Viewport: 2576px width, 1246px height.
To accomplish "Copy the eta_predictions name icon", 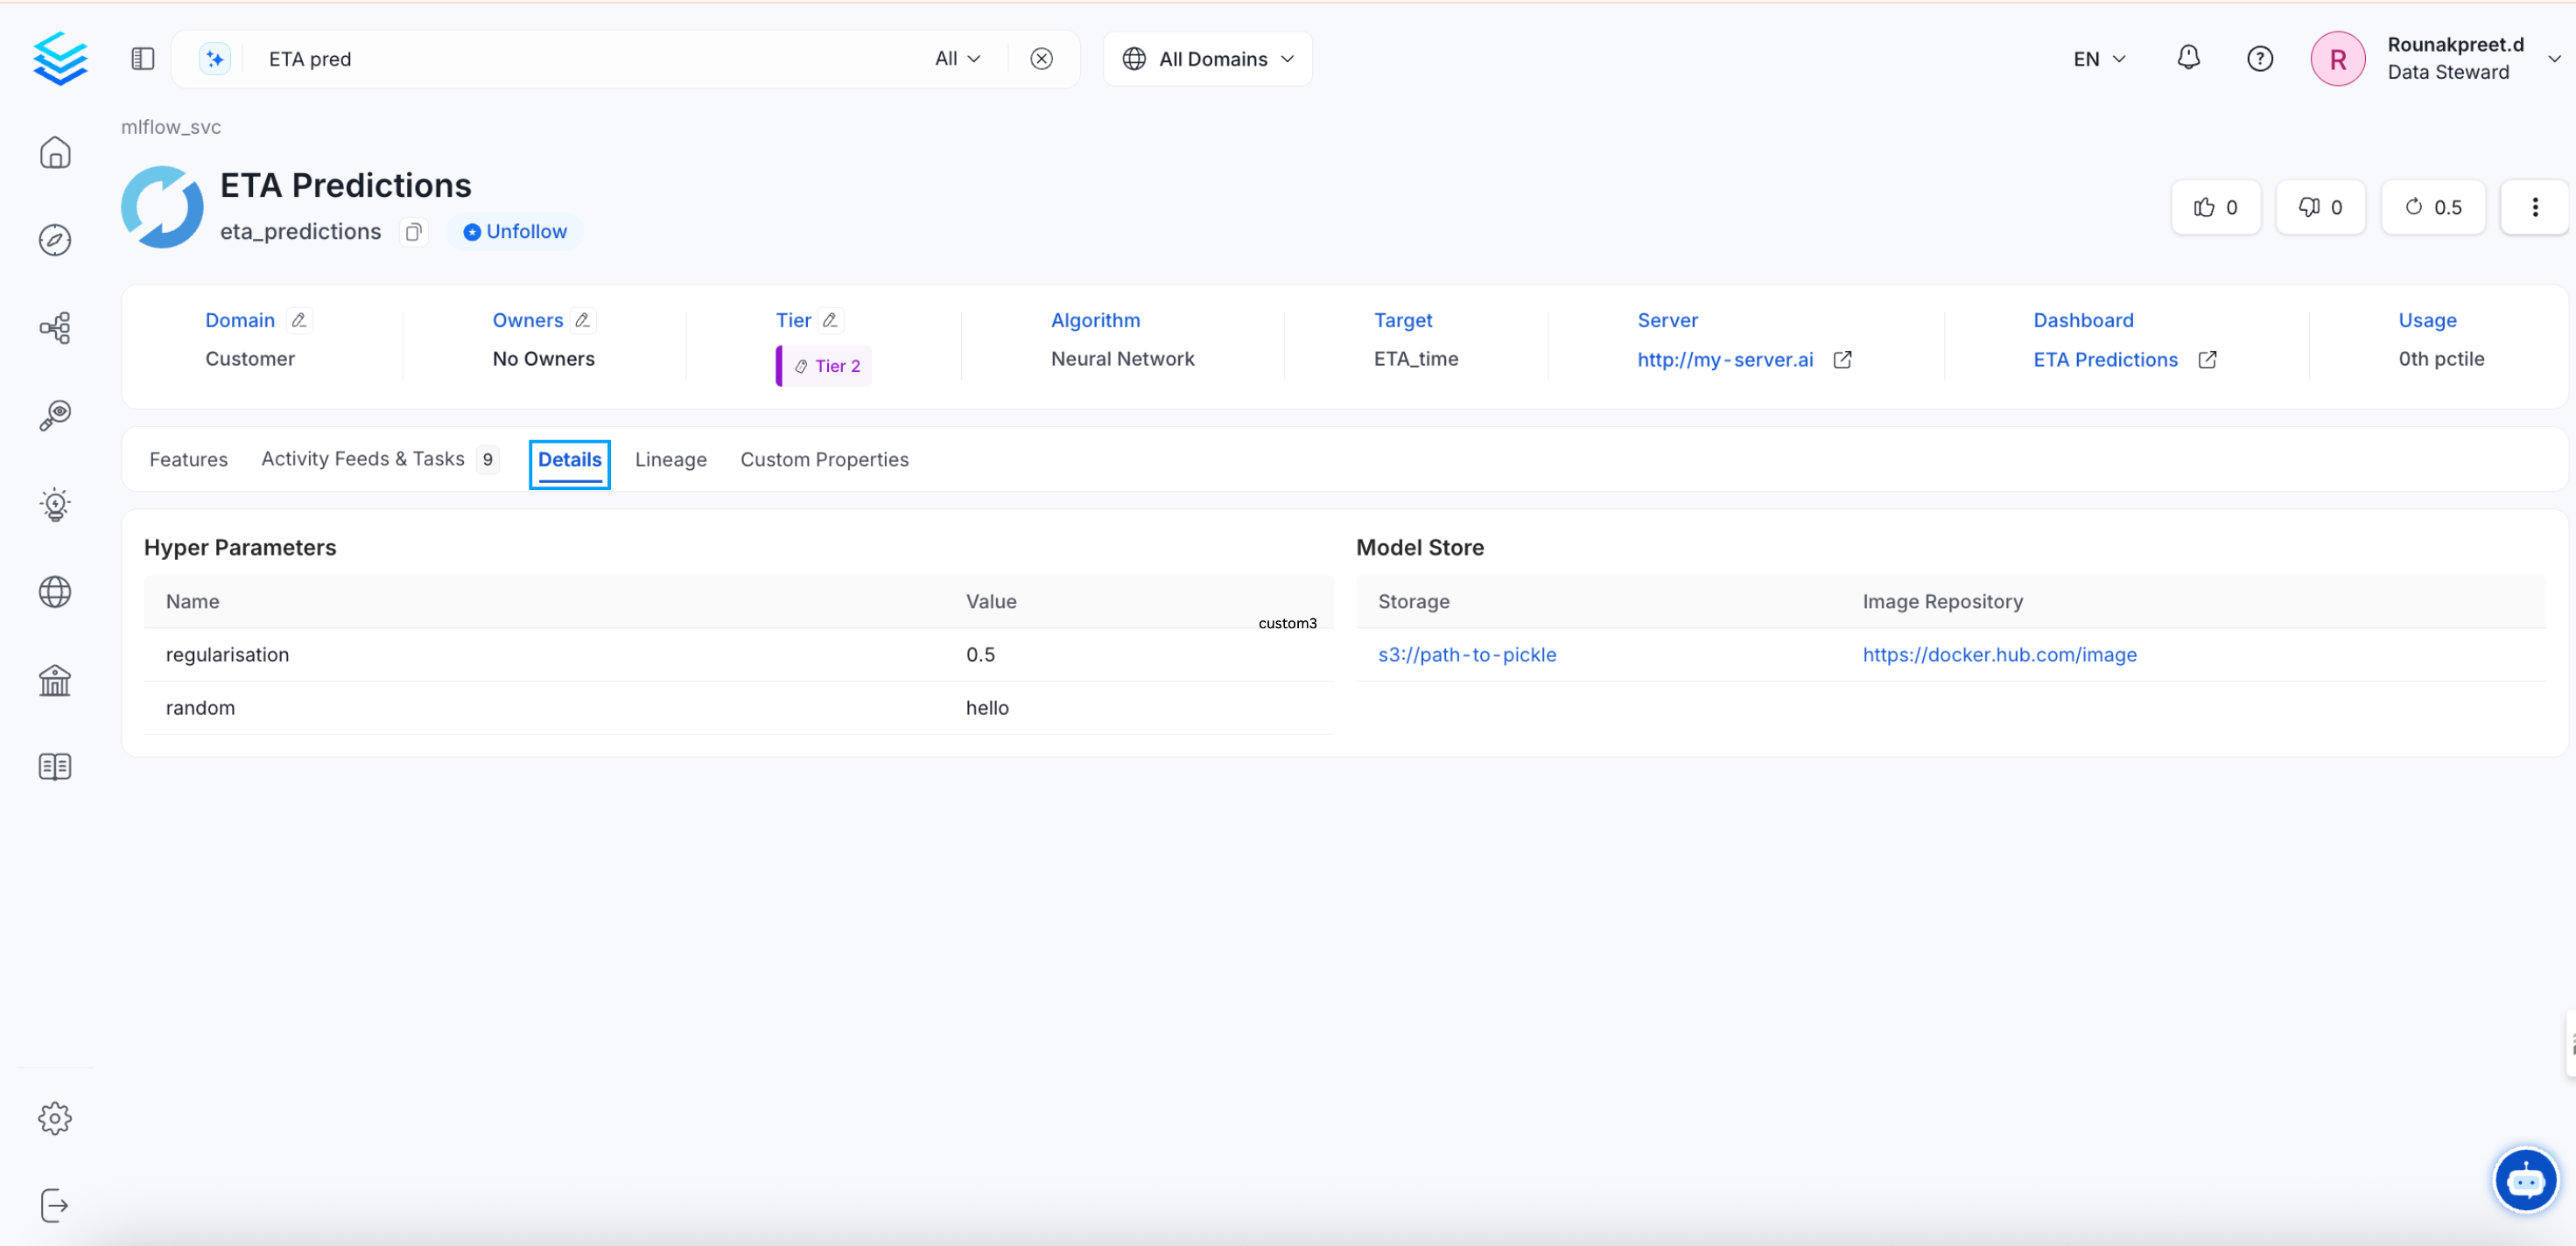I will pyautogui.click(x=413, y=232).
